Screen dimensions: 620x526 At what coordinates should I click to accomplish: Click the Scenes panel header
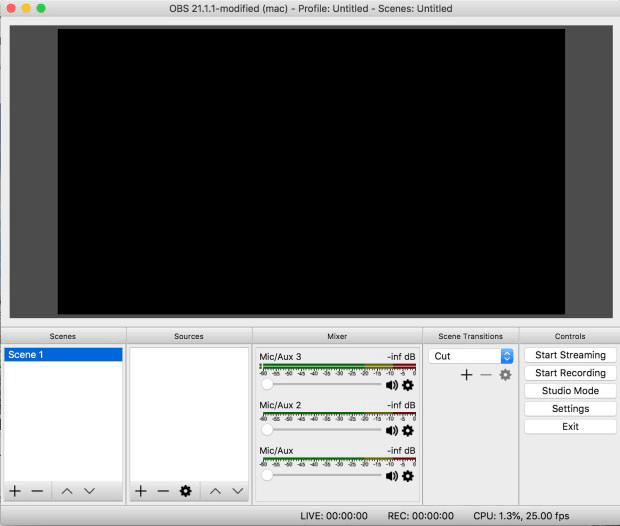(x=62, y=336)
